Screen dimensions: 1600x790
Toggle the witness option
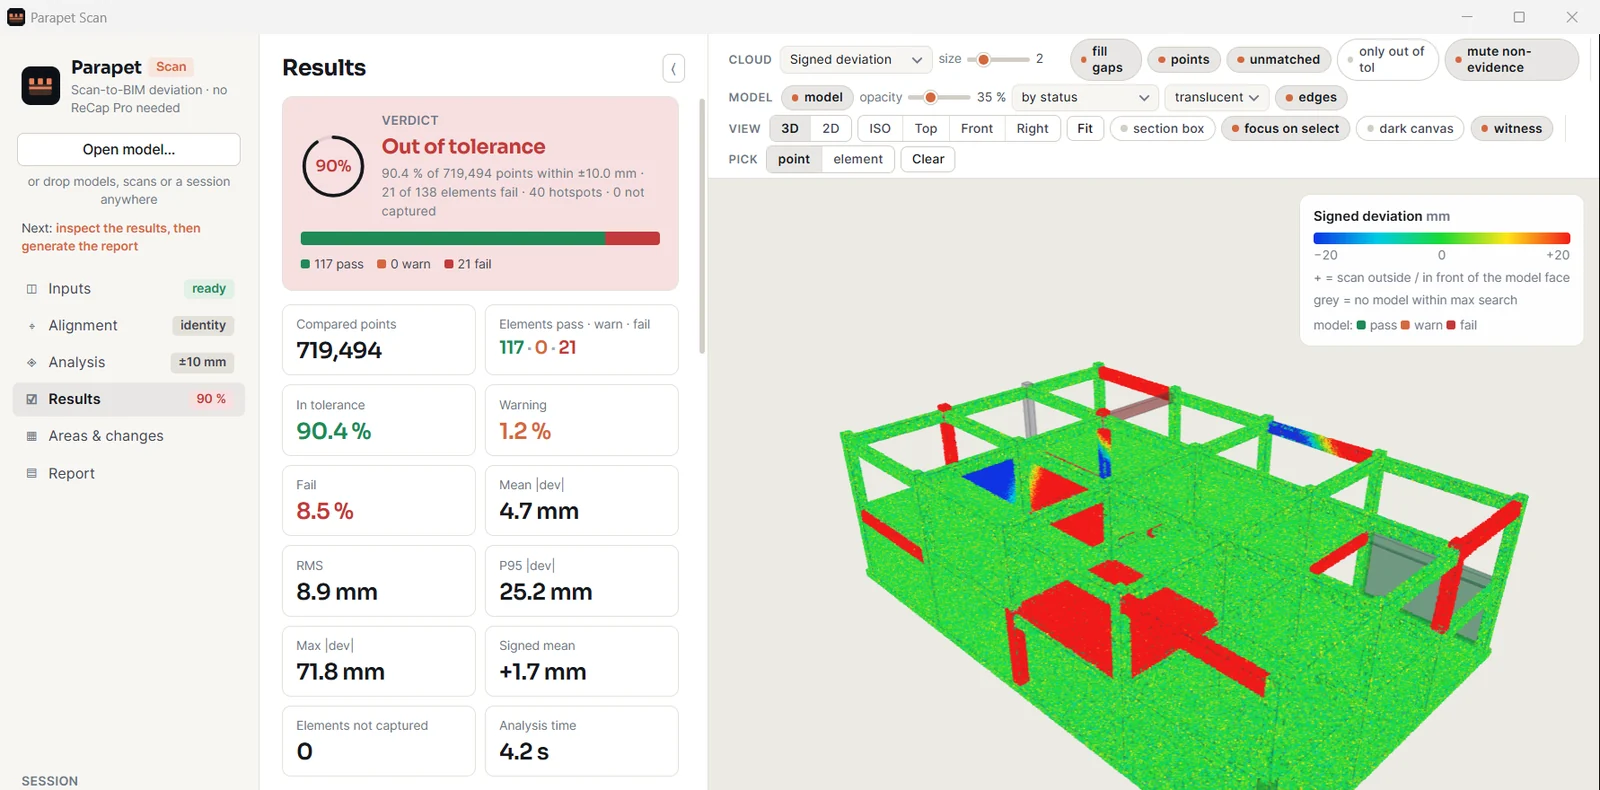1512,129
